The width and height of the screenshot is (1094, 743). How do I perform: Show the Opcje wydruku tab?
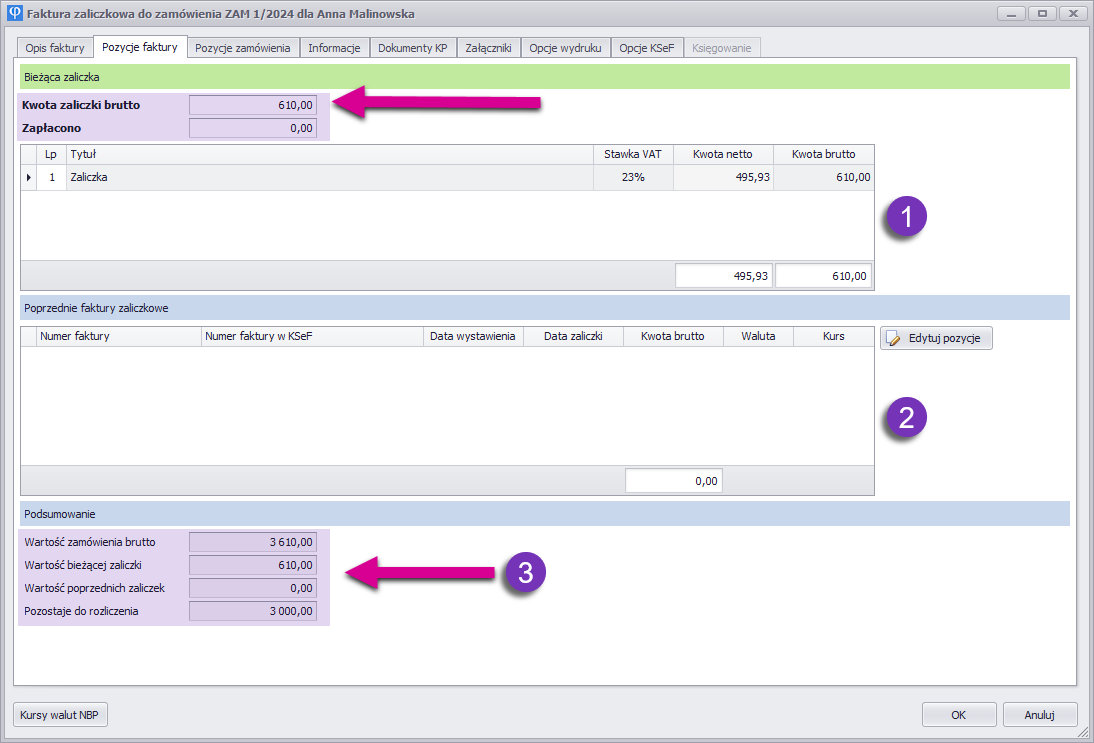coord(565,47)
